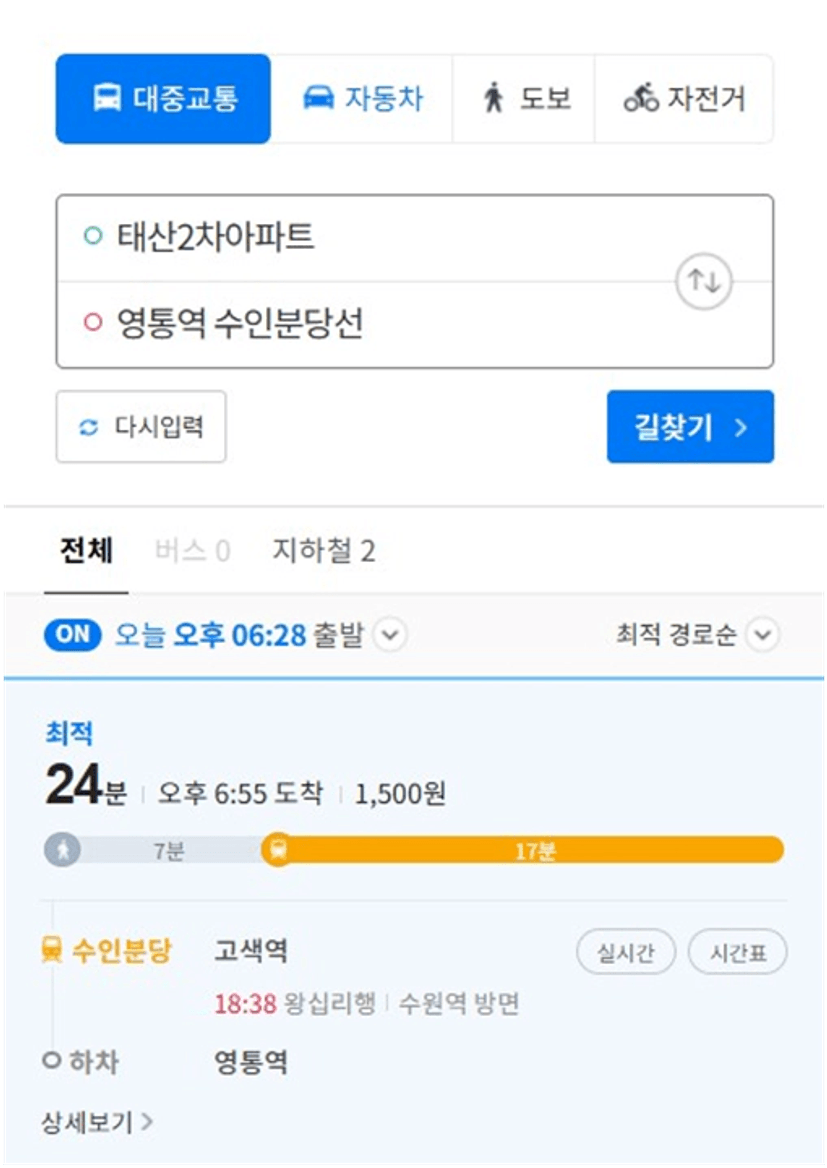Screen dimensions: 827x1168
Task: Click the orange 17분 subway segment bar
Action: pyautogui.click(x=532, y=850)
